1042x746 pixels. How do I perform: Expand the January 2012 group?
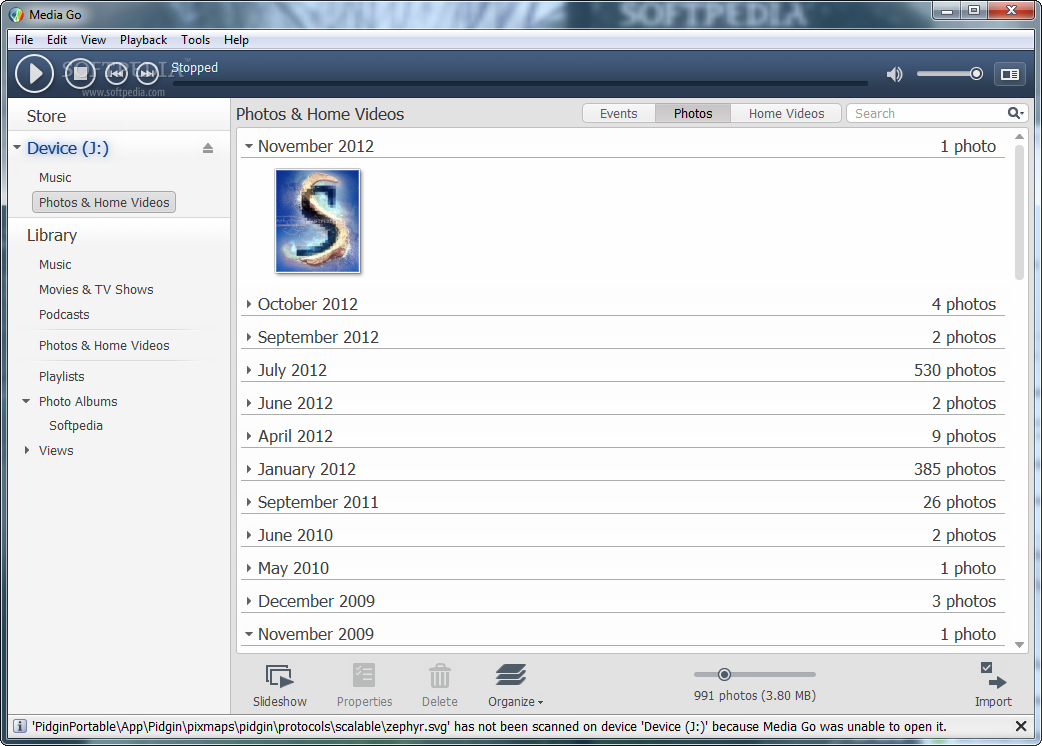(x=249, y=469)
